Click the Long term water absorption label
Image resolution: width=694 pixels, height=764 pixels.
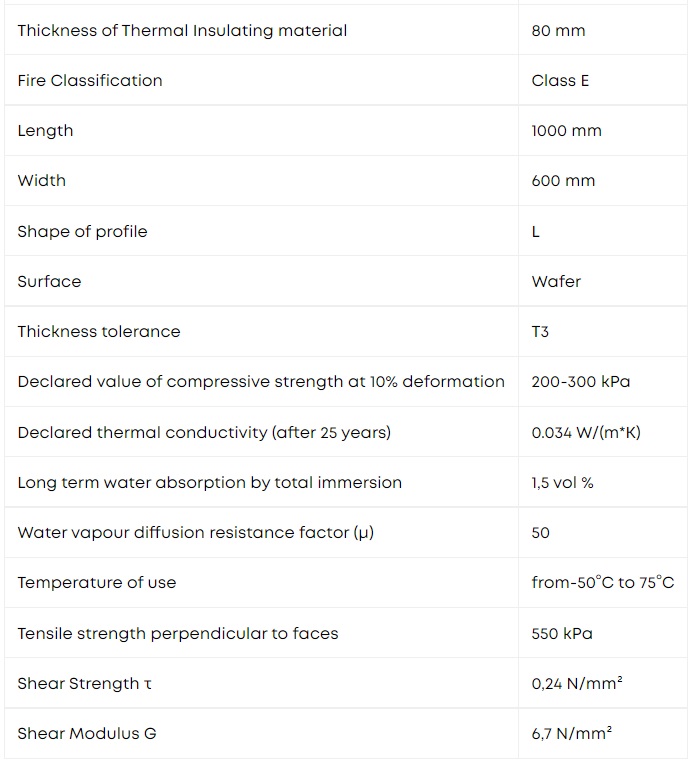[x=210, y=482]
